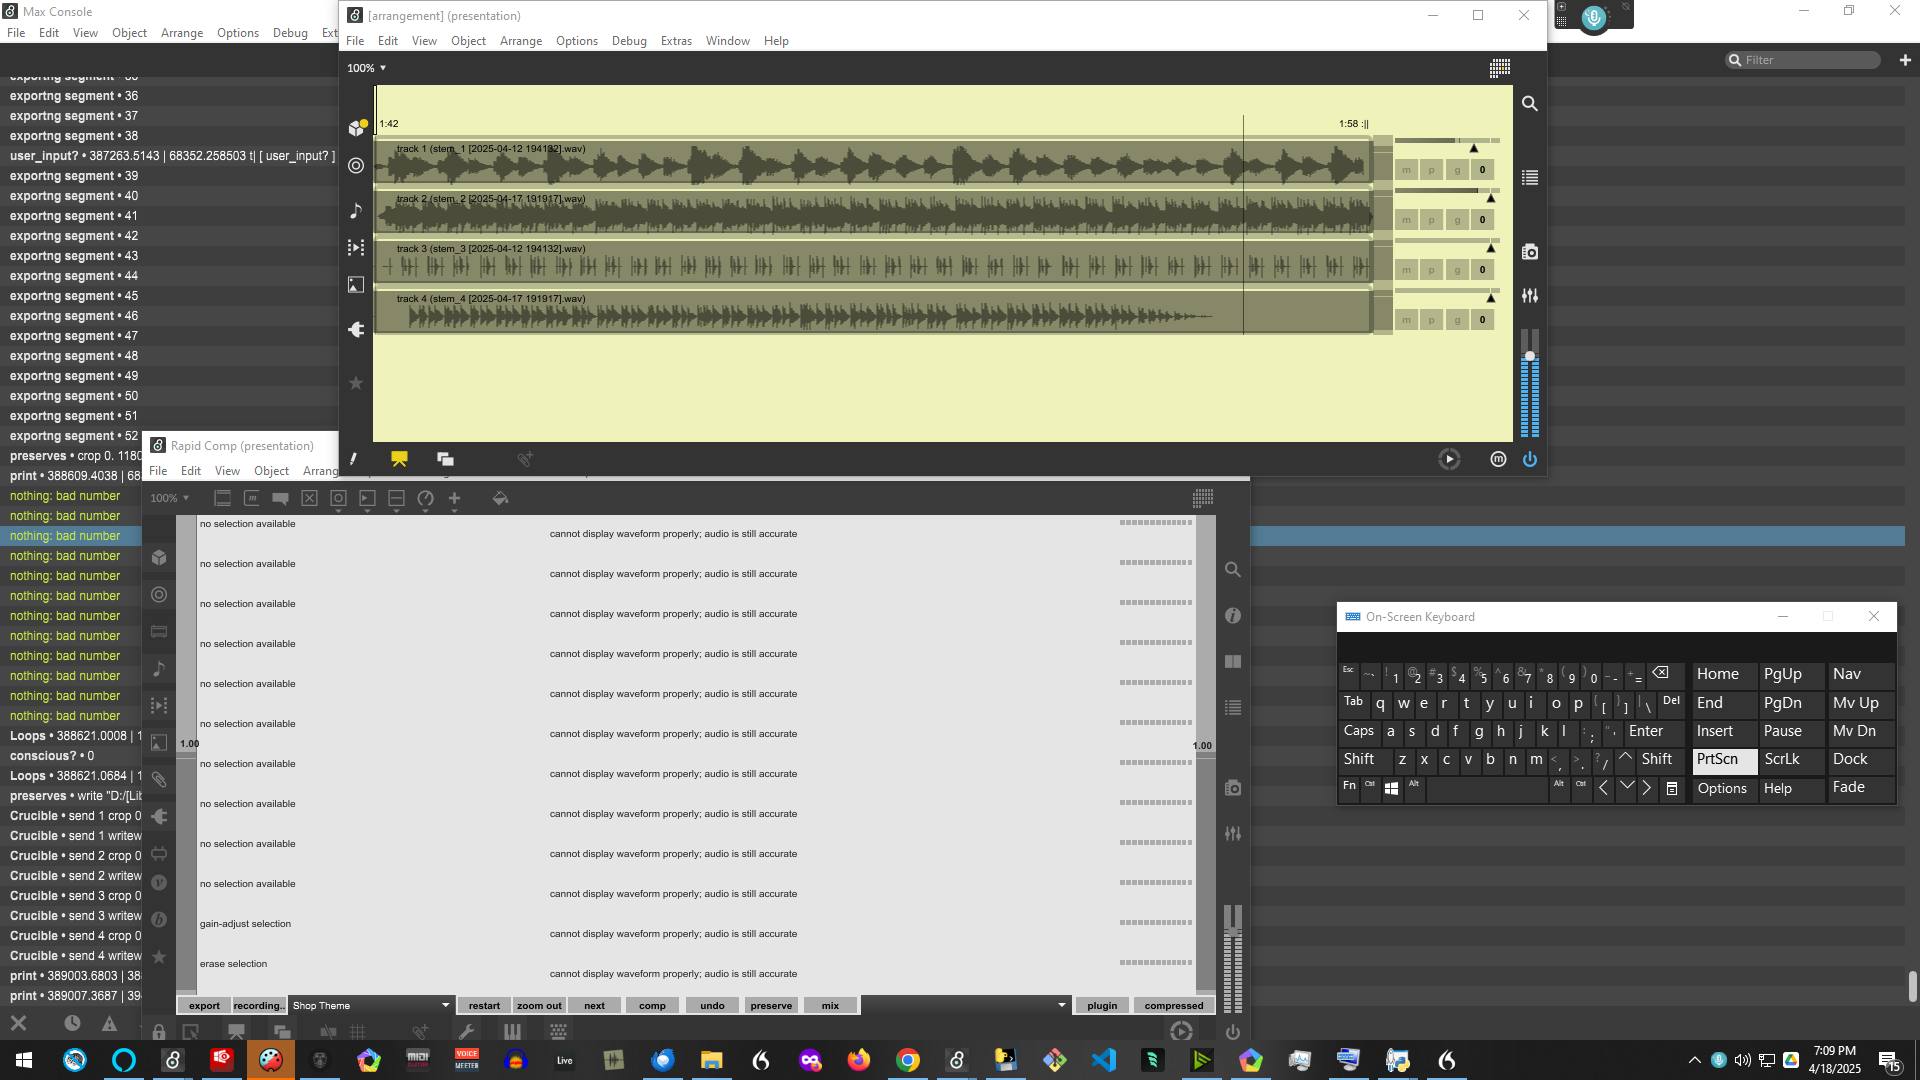
Task: Click the paint bucket icon in Rapid Comp toolbar
Action: [501, 498]
